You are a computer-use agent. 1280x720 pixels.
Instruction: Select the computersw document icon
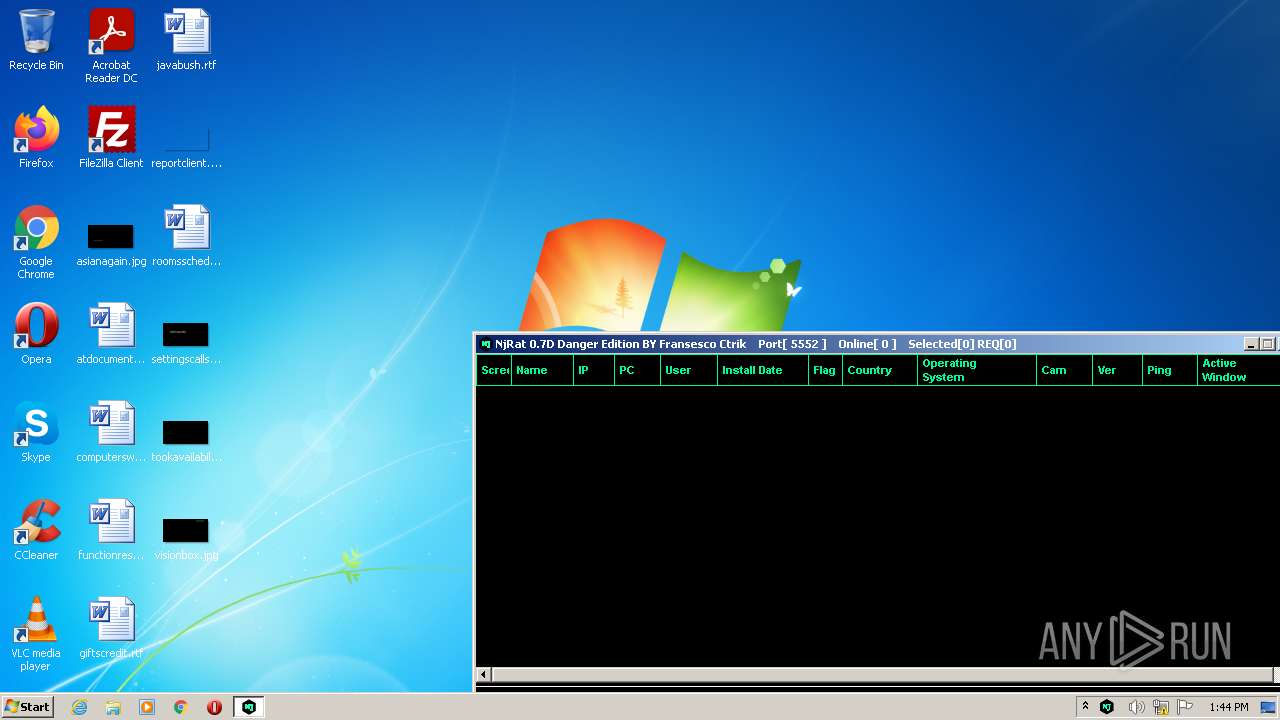pyautogui.click(x=111, y=432)
